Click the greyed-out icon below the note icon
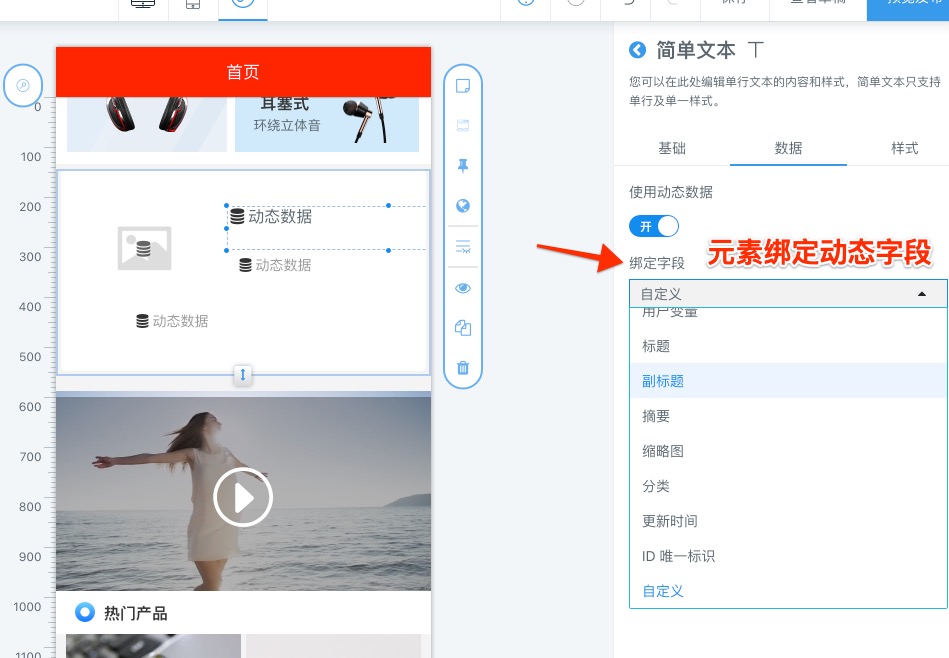Screen dimensions: 949x658 (463, 126)
